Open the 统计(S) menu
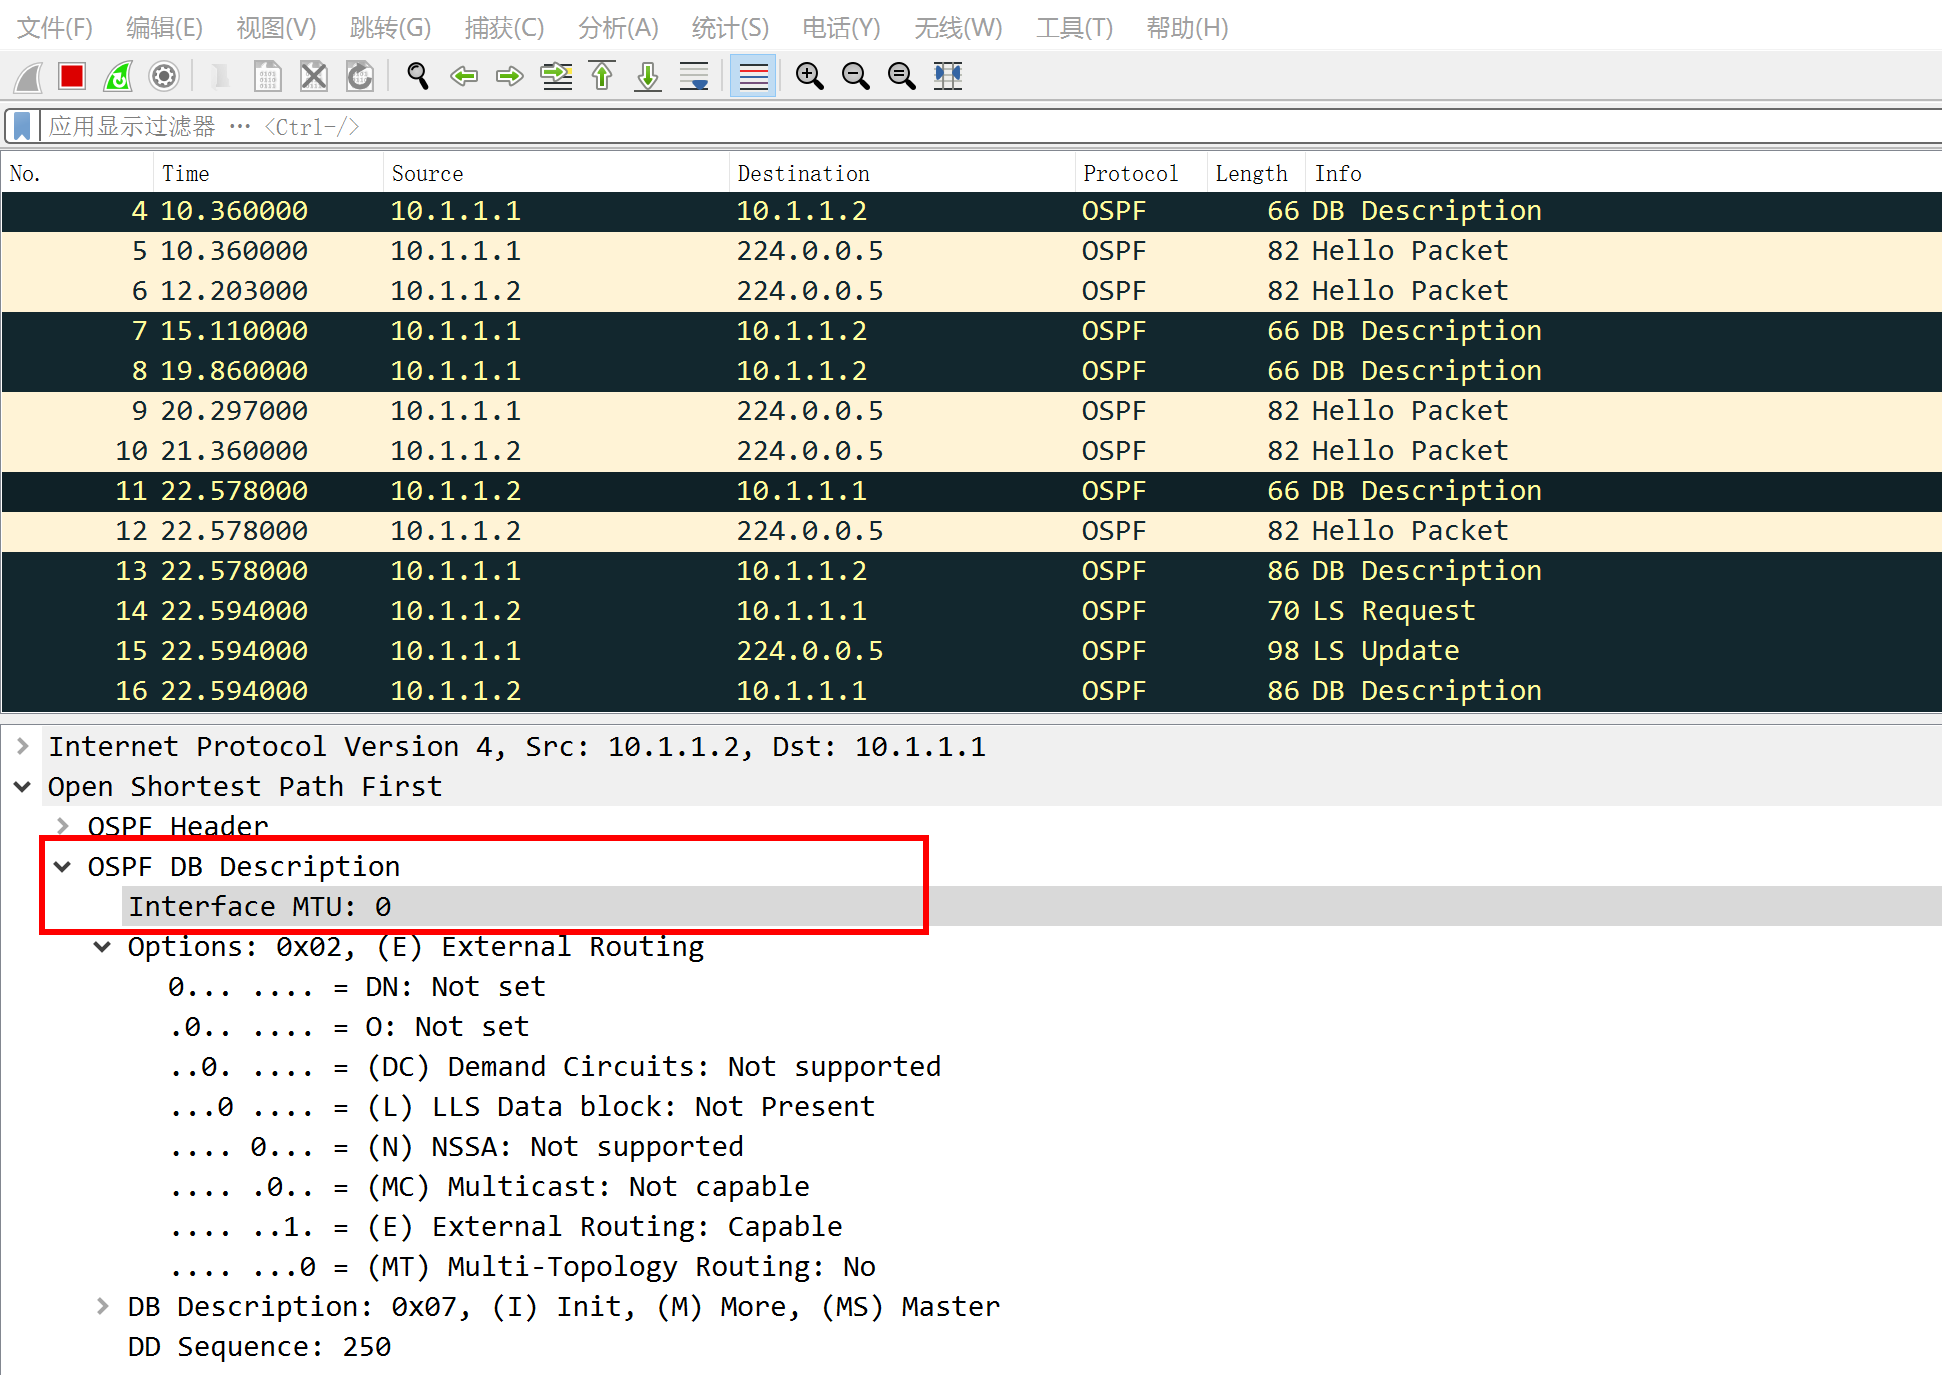The width and height of the screenshot is (1942, 1375). 730,28
